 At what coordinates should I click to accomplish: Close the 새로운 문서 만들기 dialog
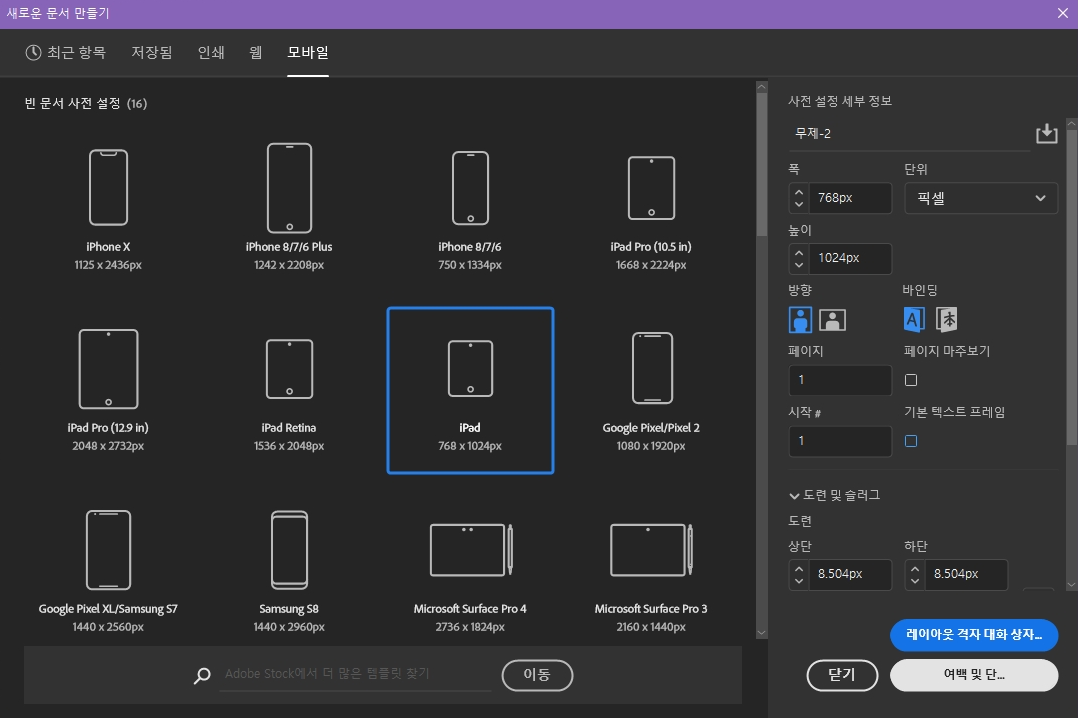click(1063, 13)
